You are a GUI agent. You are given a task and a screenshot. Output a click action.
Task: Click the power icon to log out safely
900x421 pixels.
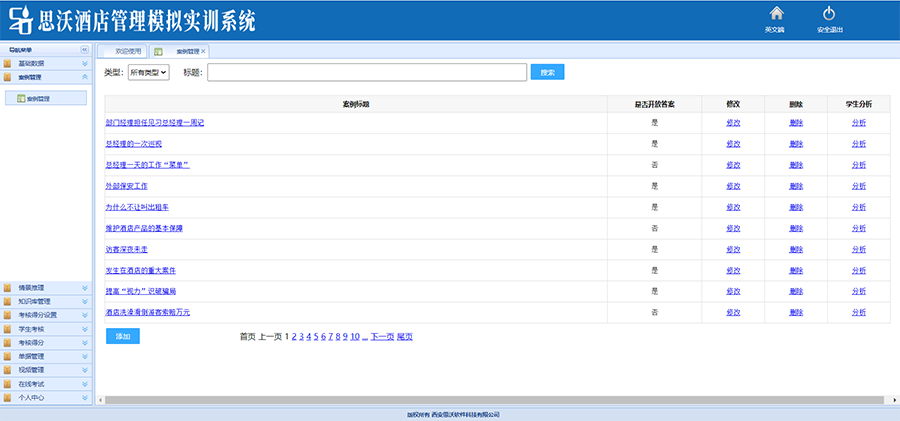pos(829,13)
